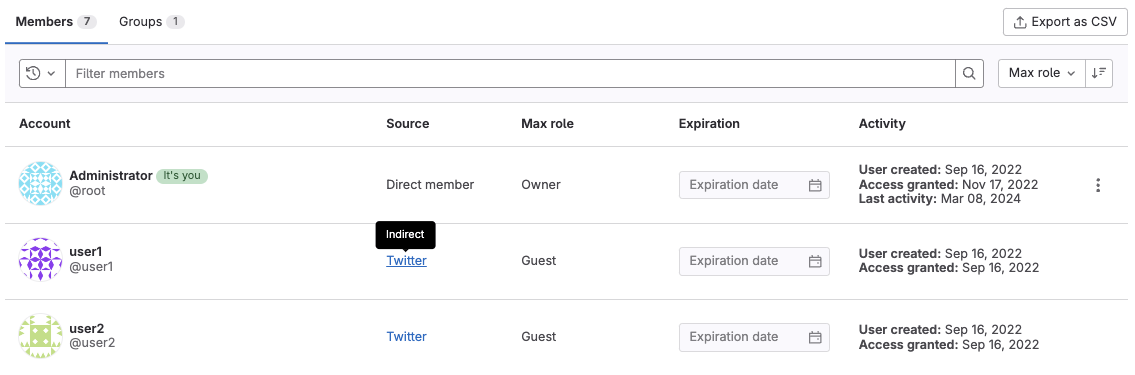Image resolution: width=1135 pixels, height=375 pixels.
Task: Open user1's Twitter source link
Action: [x=406, y=261]
